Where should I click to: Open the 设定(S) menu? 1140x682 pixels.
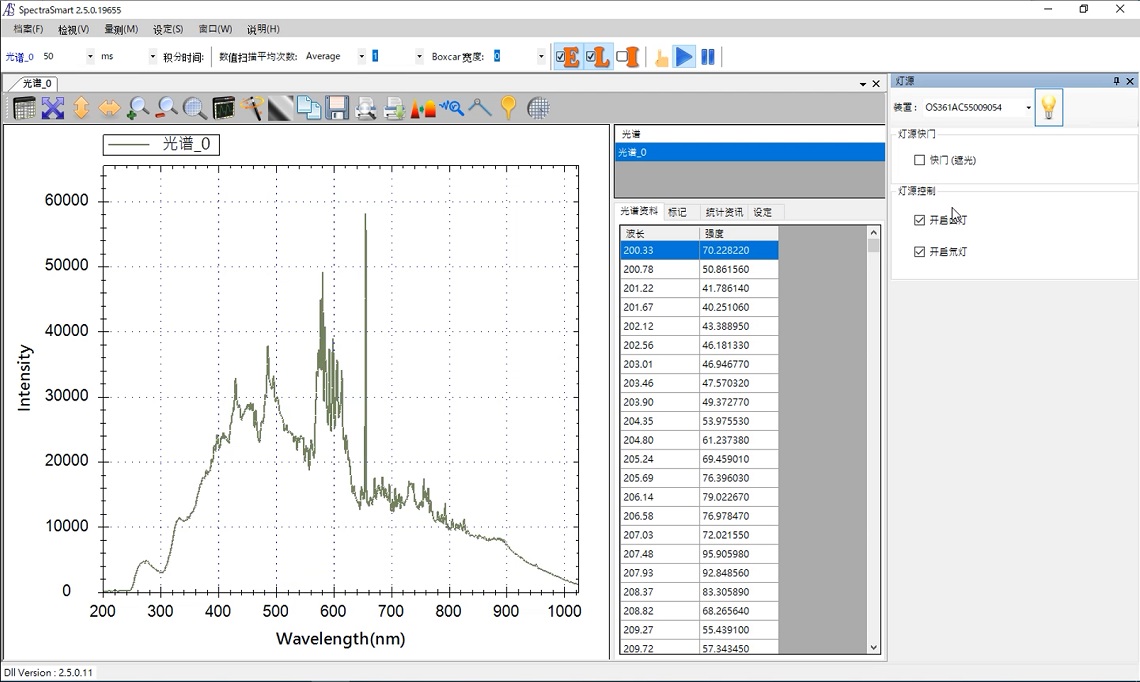pyautogui.click(x=168, y=29)
